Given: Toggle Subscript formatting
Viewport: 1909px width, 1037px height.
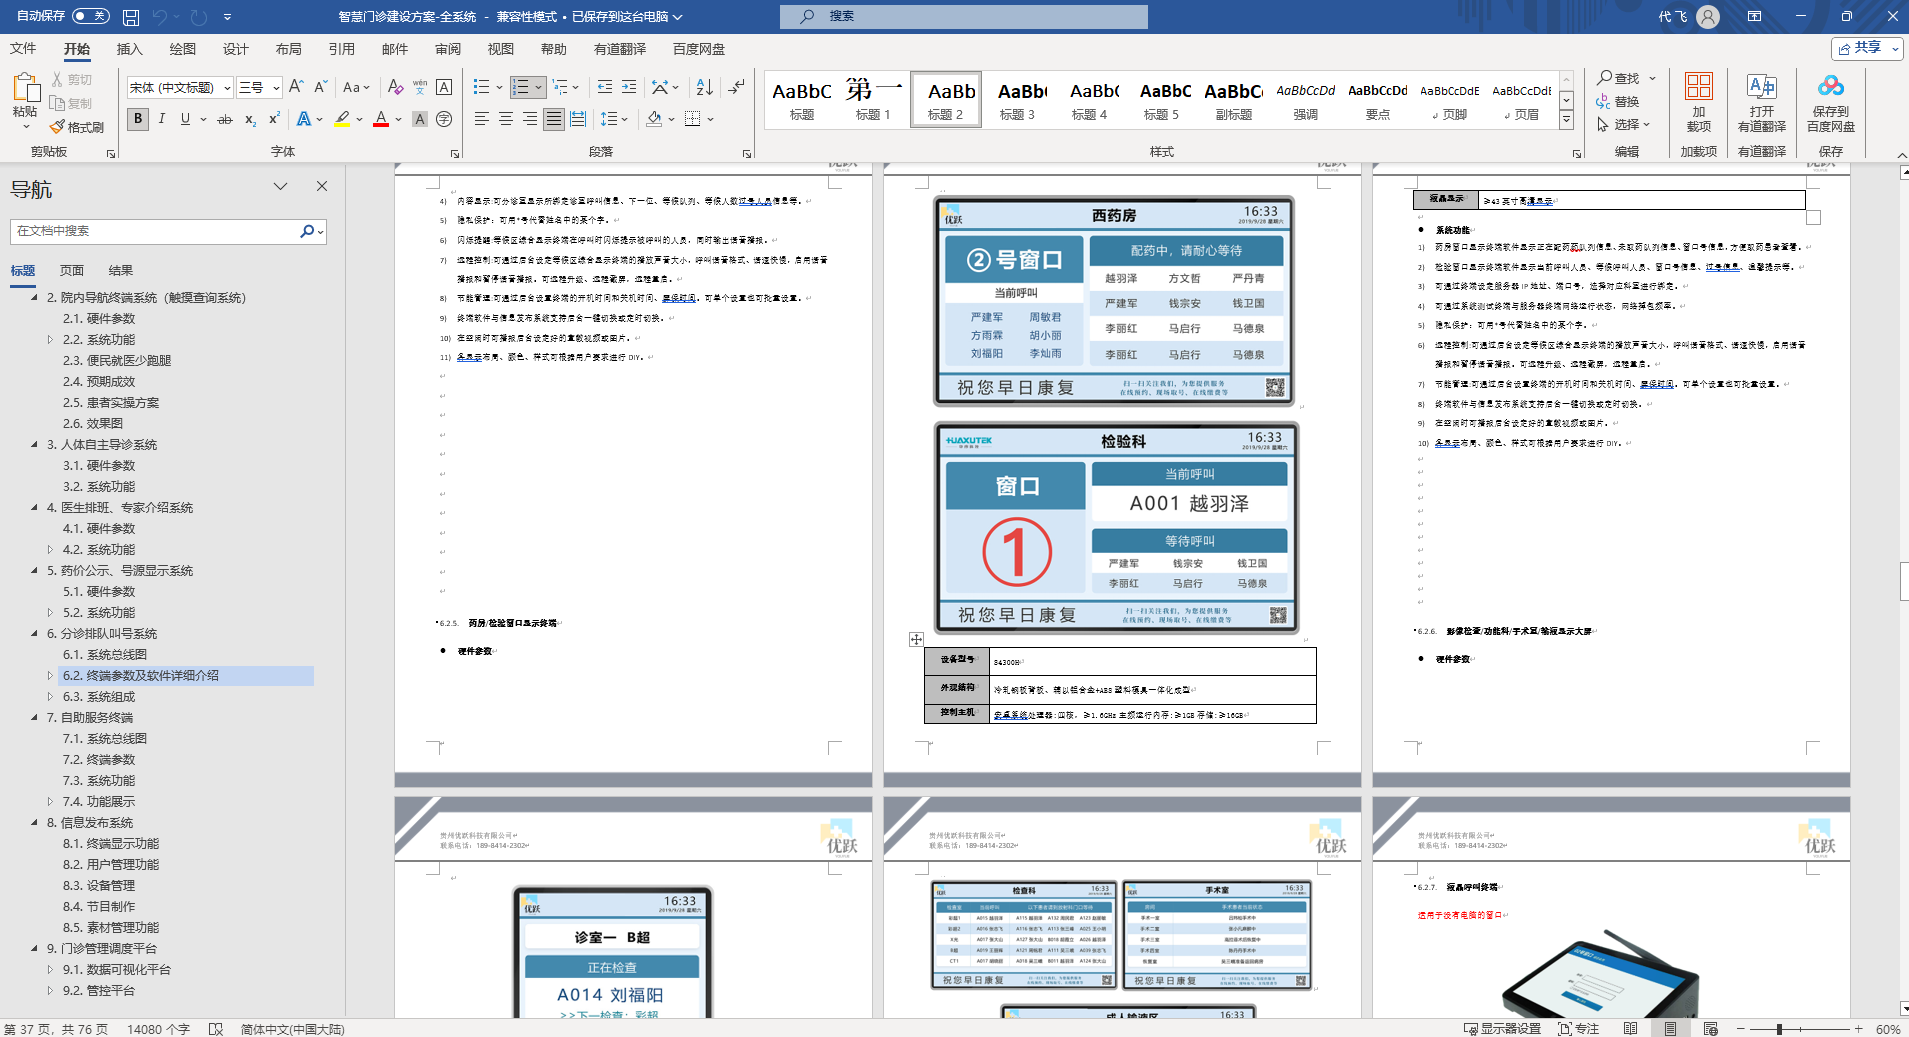Looking at the screenshot, I should (x=250, y=119).
